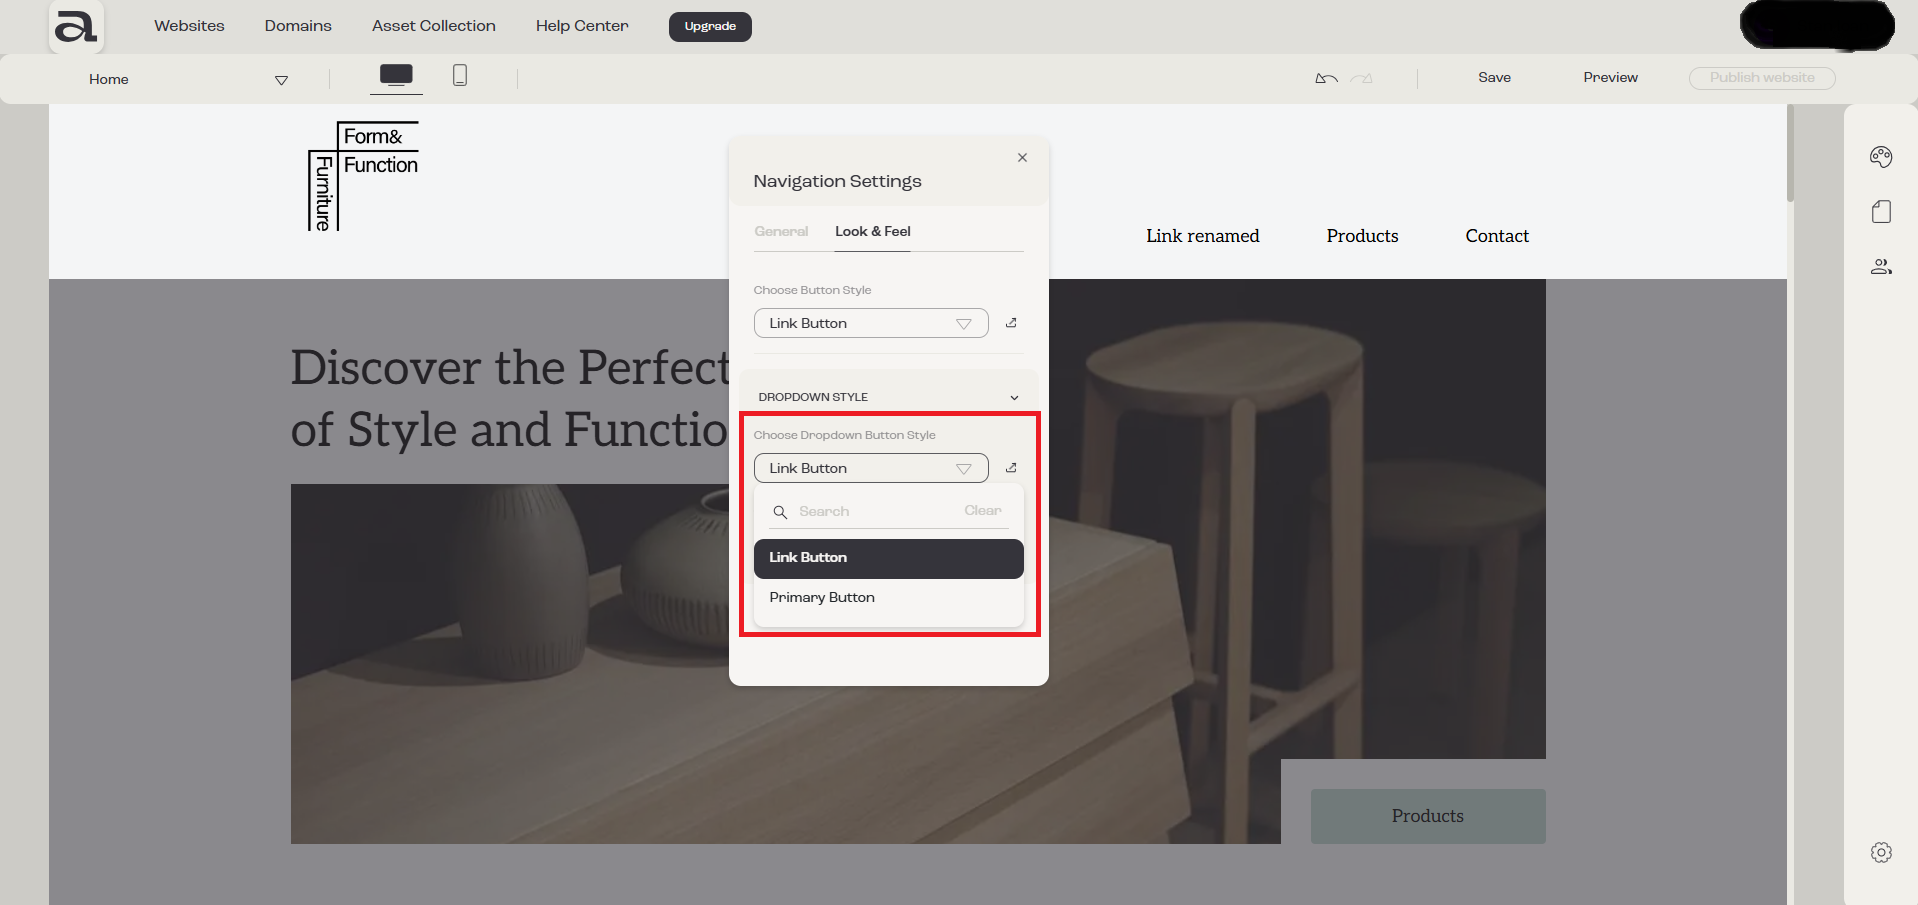Viewport: 1918px width, 905px height.
Task: Edit button style icon next to Choose Button Style
Action: tap(1011, 323)
